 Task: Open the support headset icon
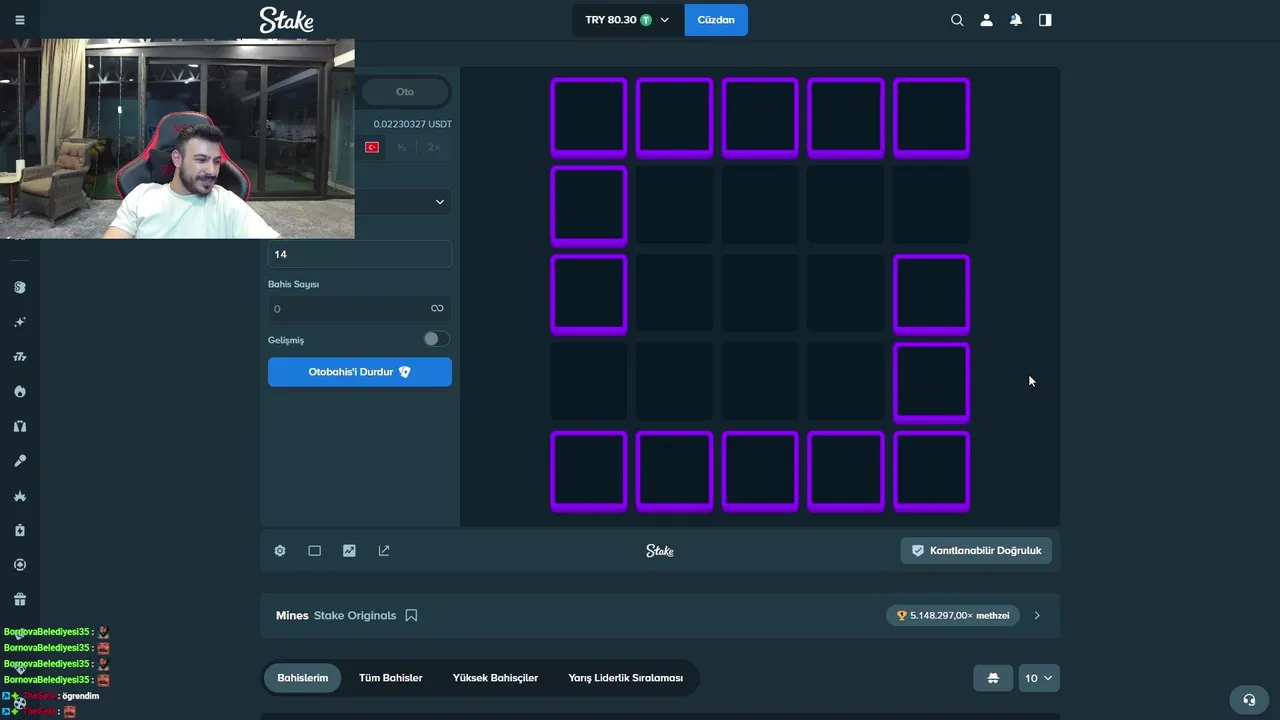point(1248,700)
